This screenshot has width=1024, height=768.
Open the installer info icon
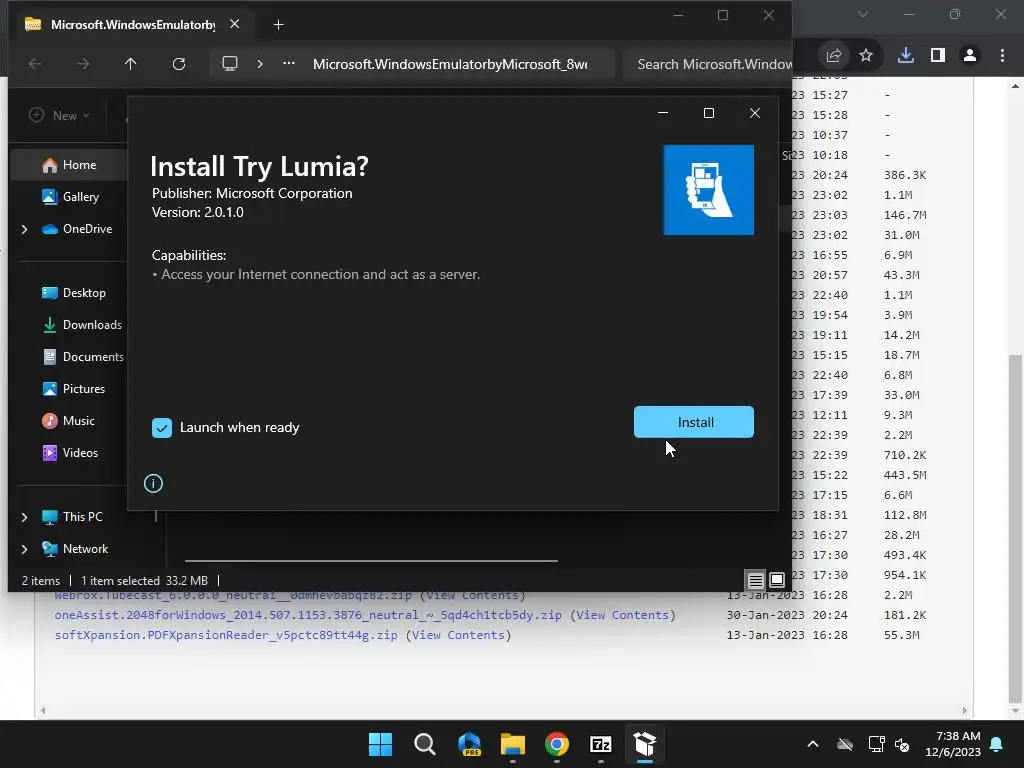[153, 483]
